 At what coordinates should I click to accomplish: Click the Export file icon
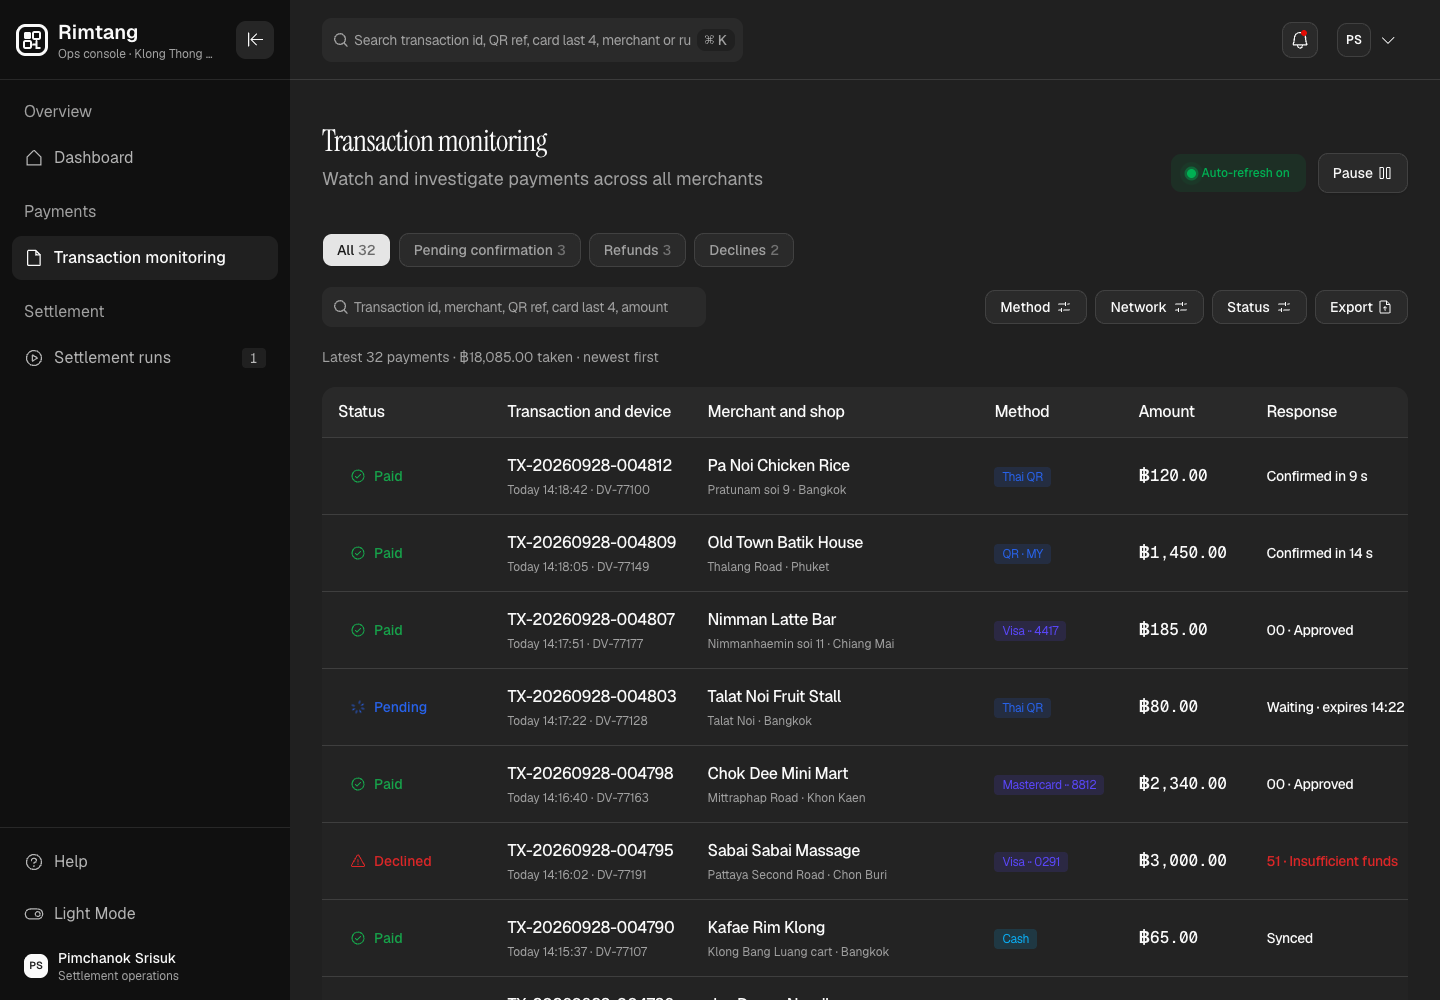[1385, 307]
